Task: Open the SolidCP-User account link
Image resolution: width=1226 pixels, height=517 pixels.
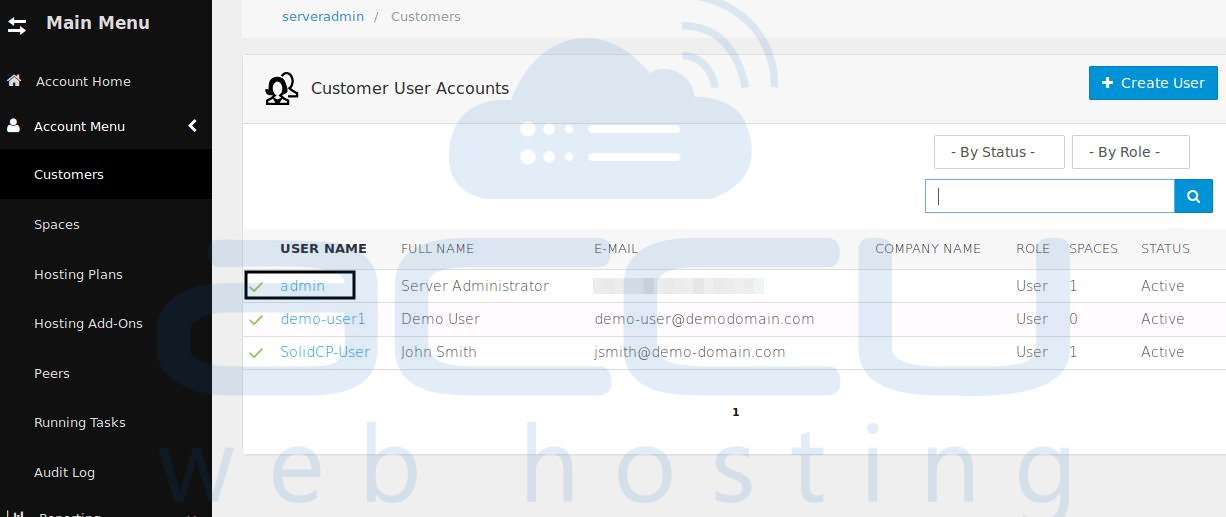Action: pos(325,352)
